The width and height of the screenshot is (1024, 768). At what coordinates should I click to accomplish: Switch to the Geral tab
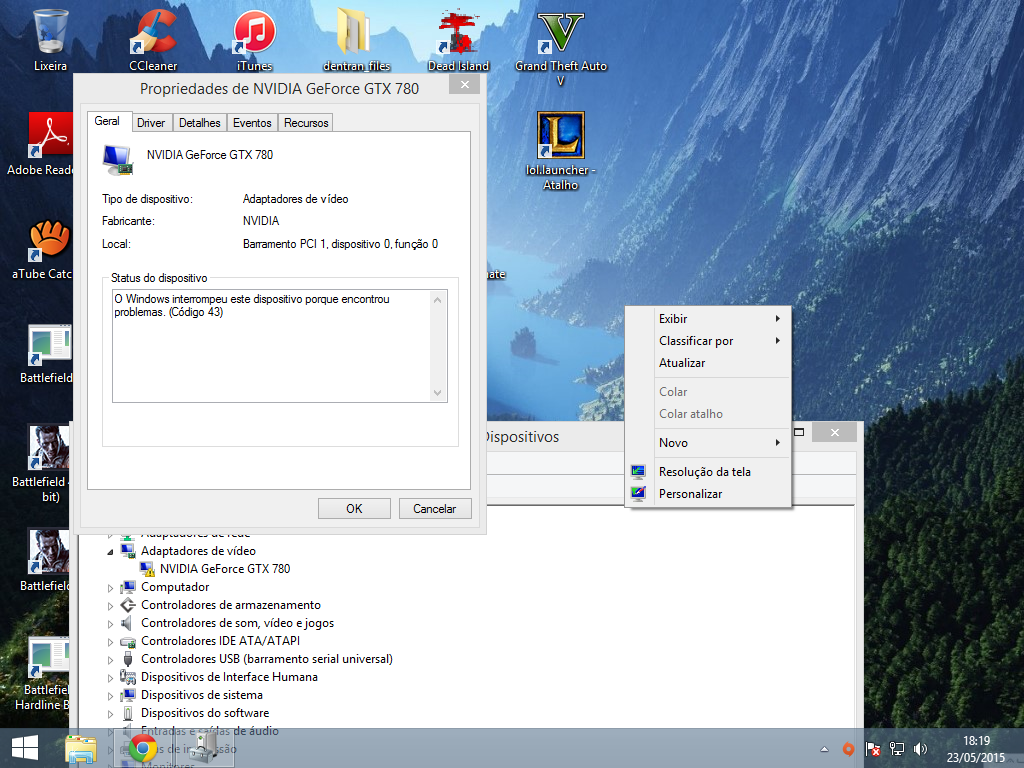pyautogui.click(x=107, y=121)
